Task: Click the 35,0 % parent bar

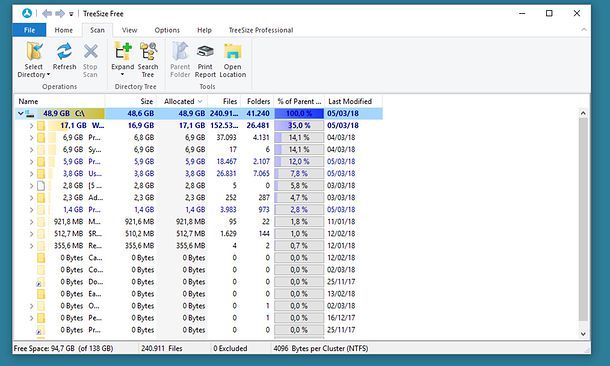Action: (x=299, y=126)
